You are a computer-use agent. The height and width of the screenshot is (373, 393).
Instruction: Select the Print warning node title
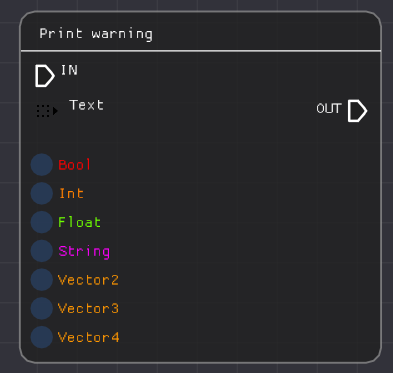pyautogui.click(x=96, y=34)
